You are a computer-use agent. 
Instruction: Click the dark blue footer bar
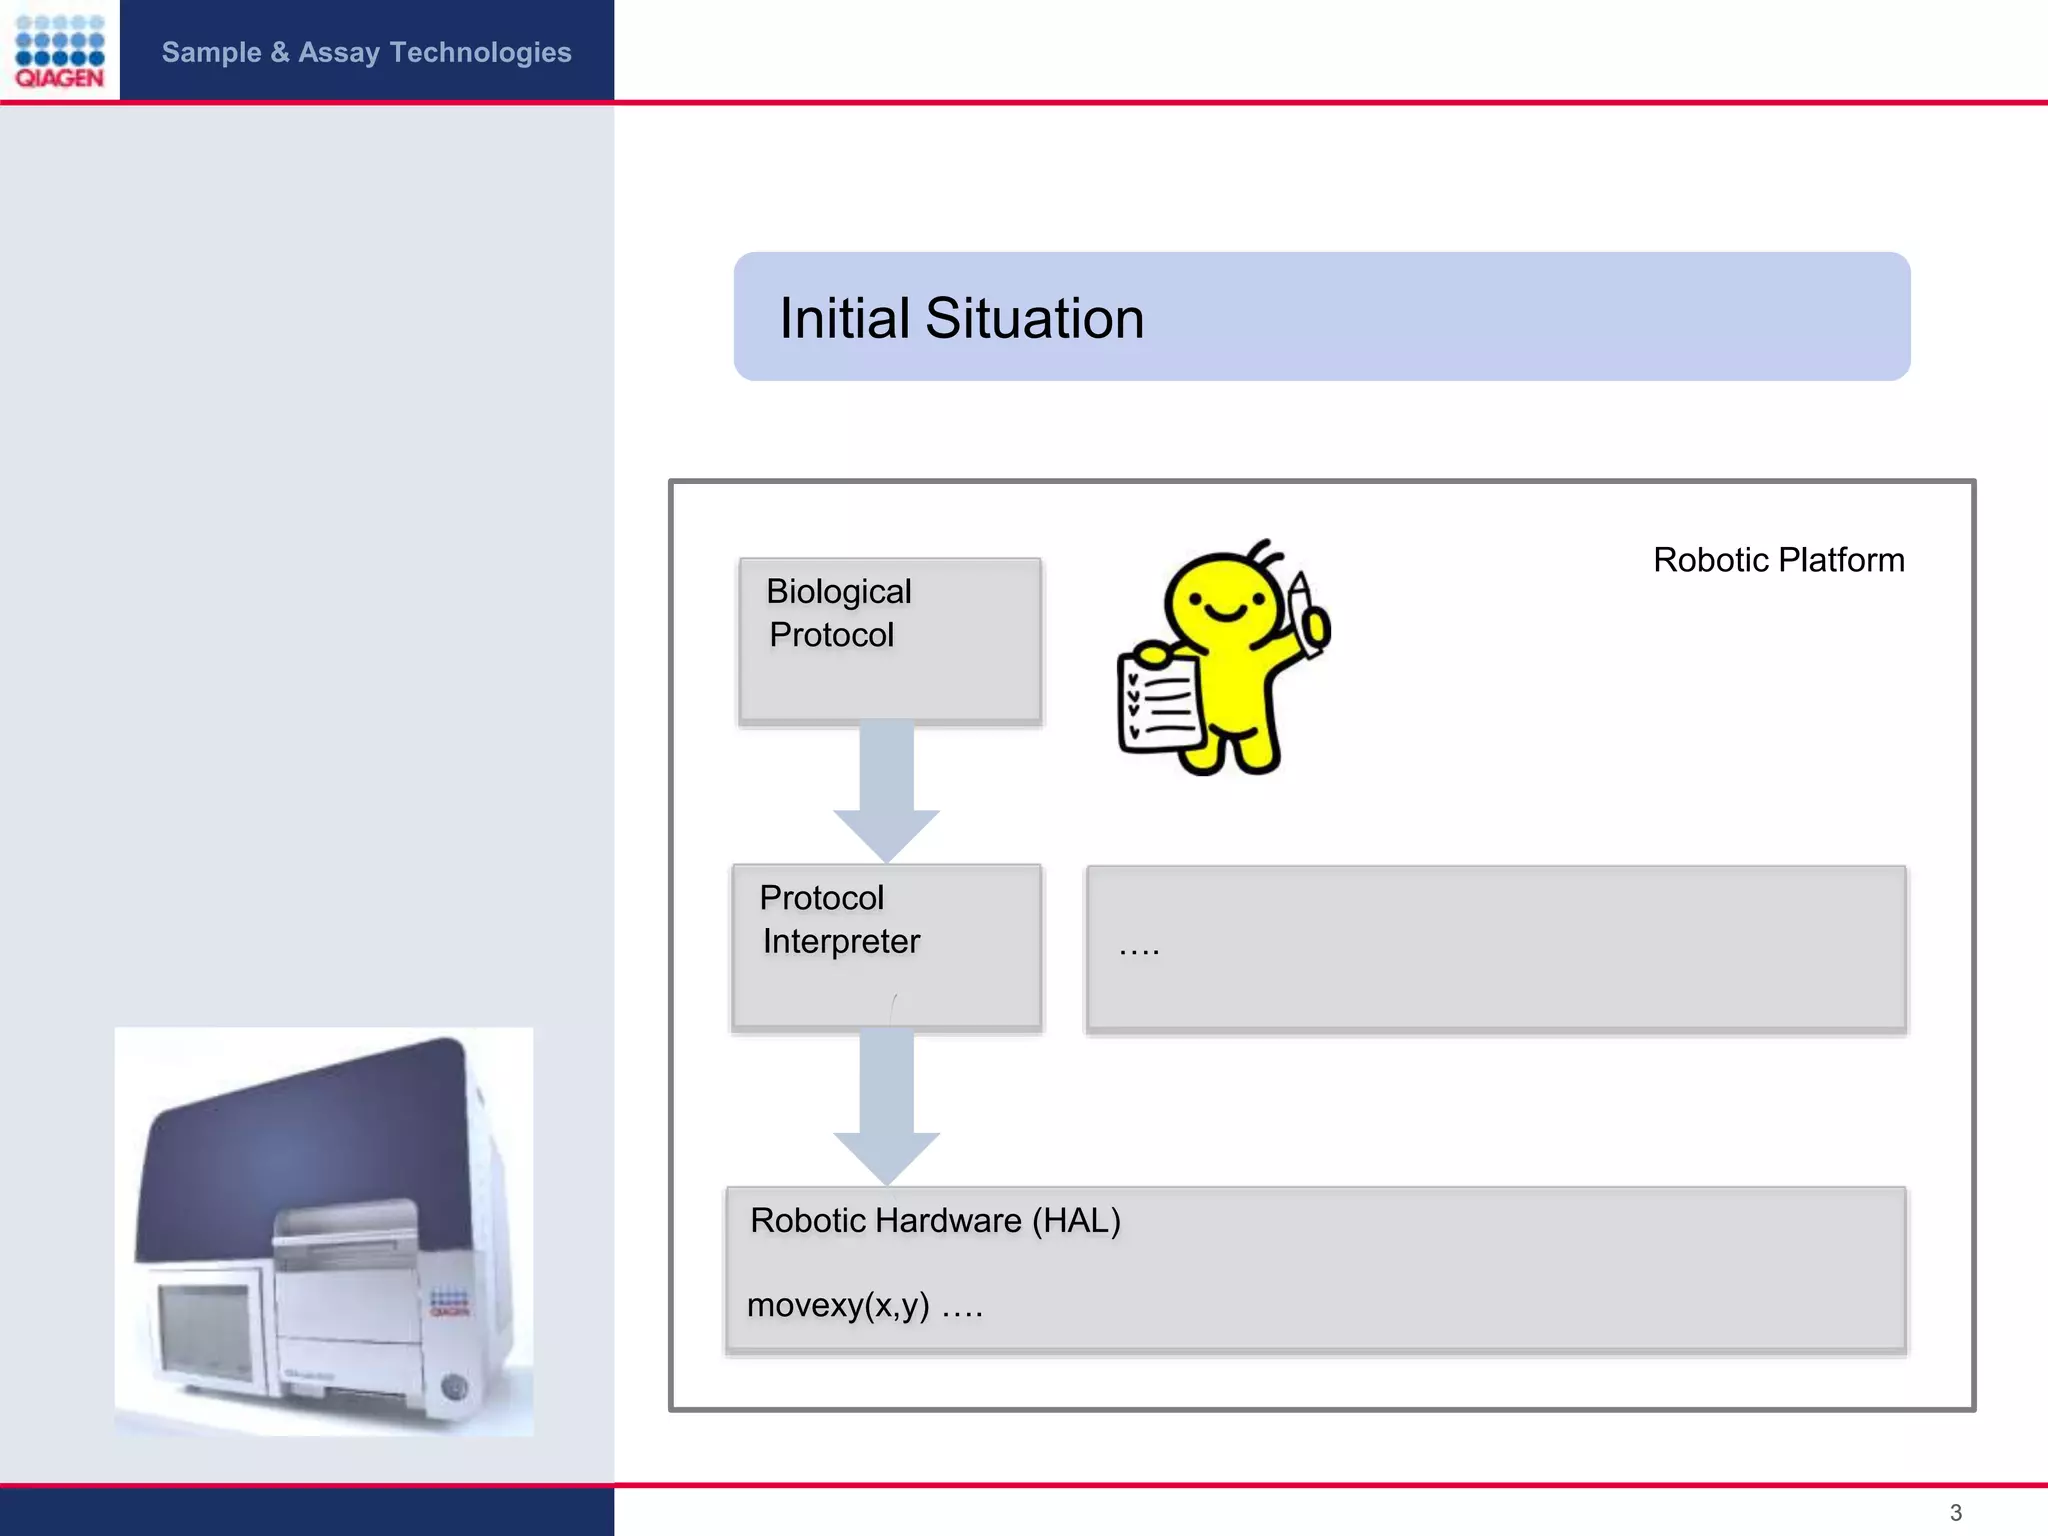[x=306, y=1512]
